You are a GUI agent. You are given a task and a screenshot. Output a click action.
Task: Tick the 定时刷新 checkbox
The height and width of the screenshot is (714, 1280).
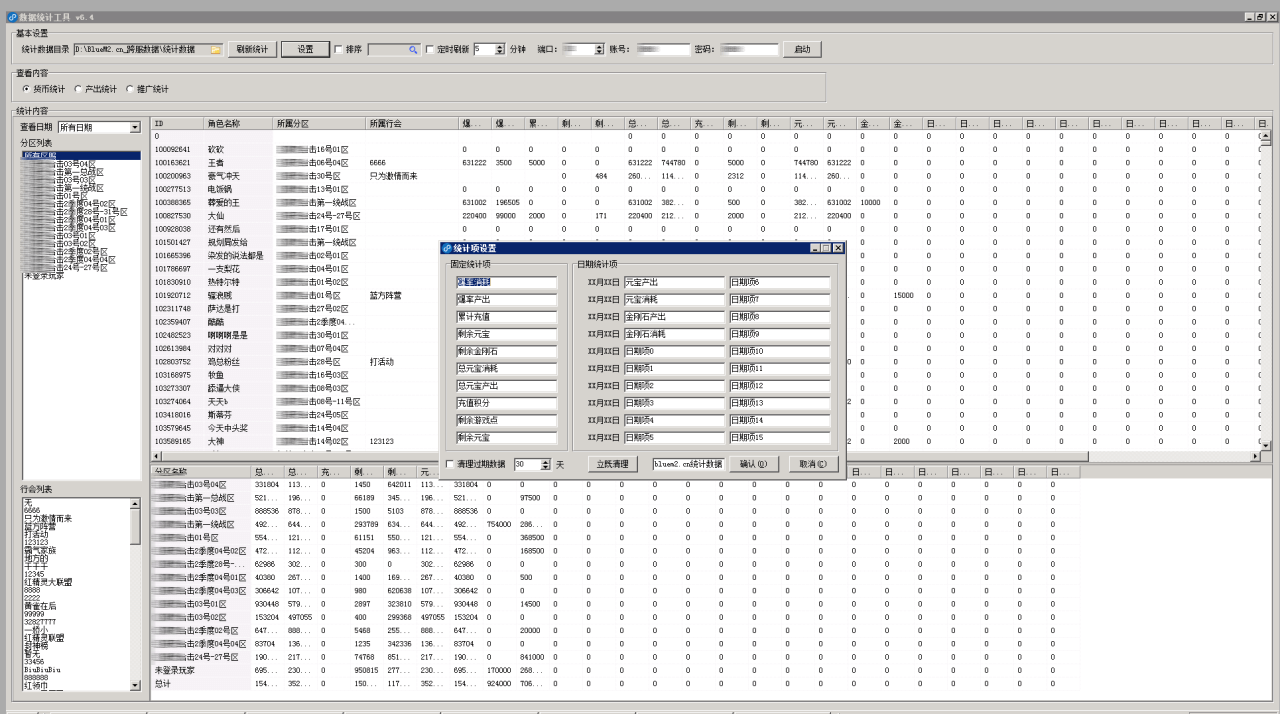tap(430, 49)
